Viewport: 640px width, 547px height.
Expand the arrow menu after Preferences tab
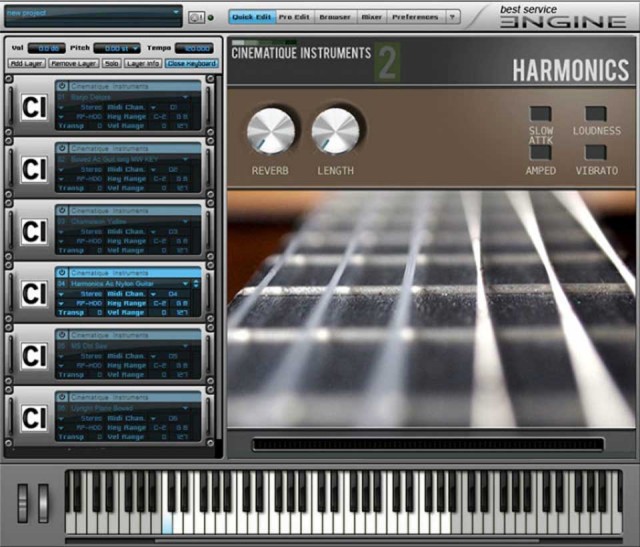tap(452, 17)
